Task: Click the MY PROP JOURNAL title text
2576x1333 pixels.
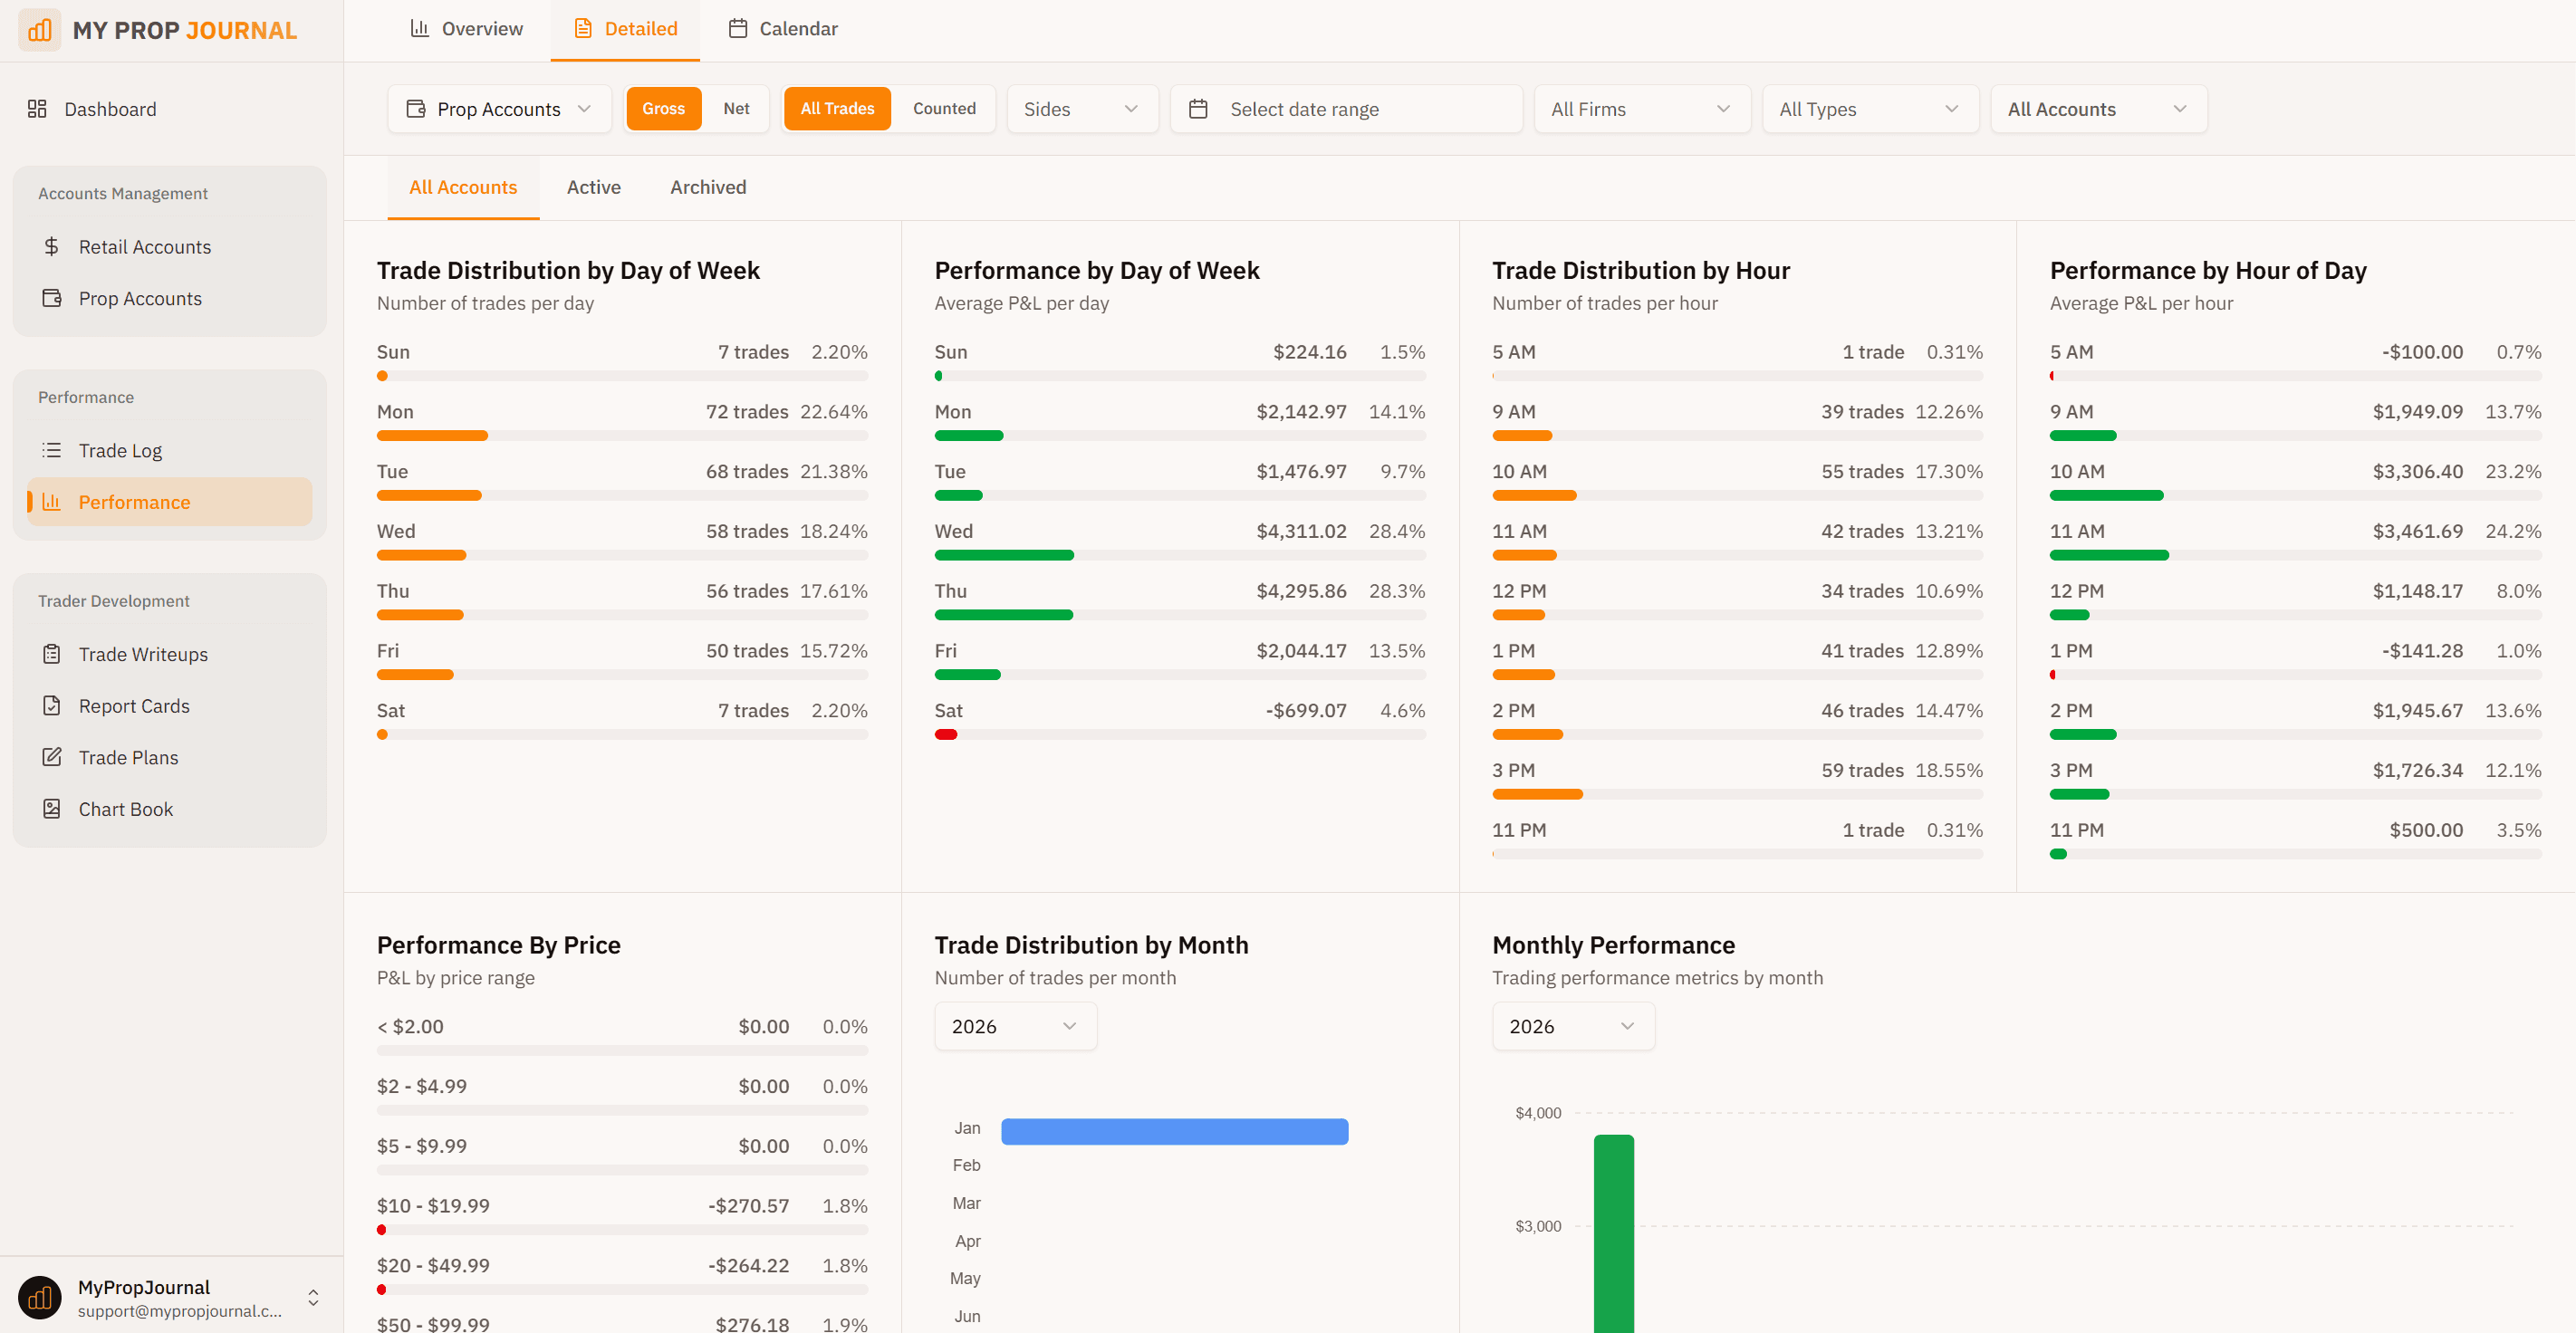Action: coord(185,30)
